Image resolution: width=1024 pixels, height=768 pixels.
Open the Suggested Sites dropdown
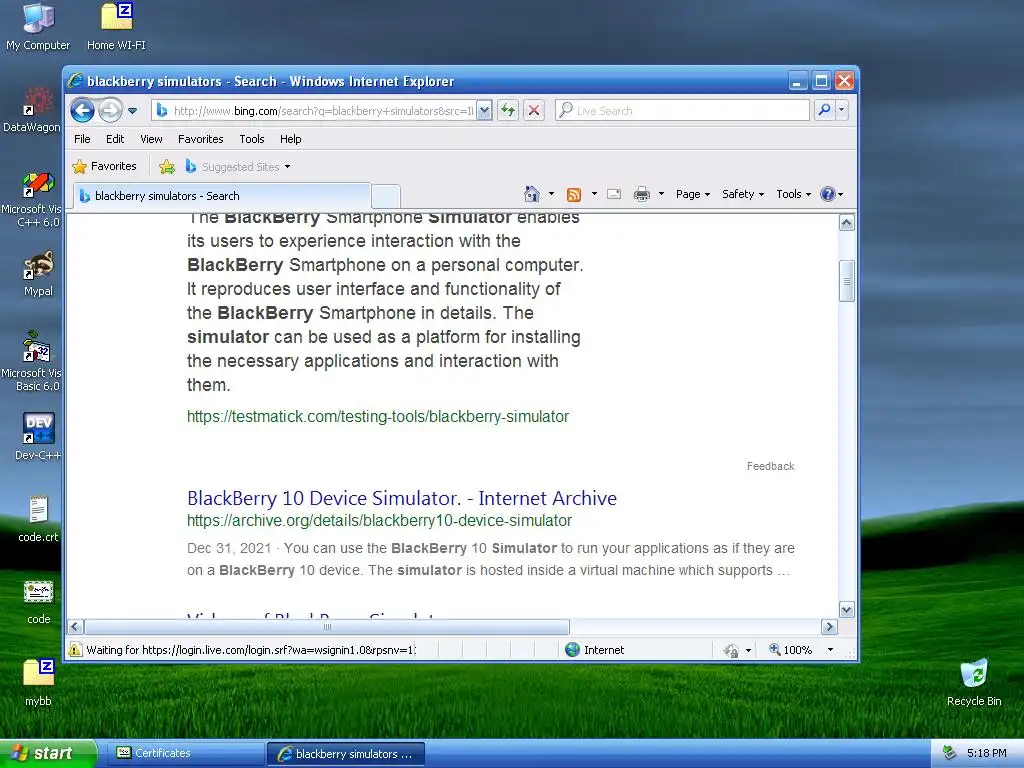(x=238, y=167)
